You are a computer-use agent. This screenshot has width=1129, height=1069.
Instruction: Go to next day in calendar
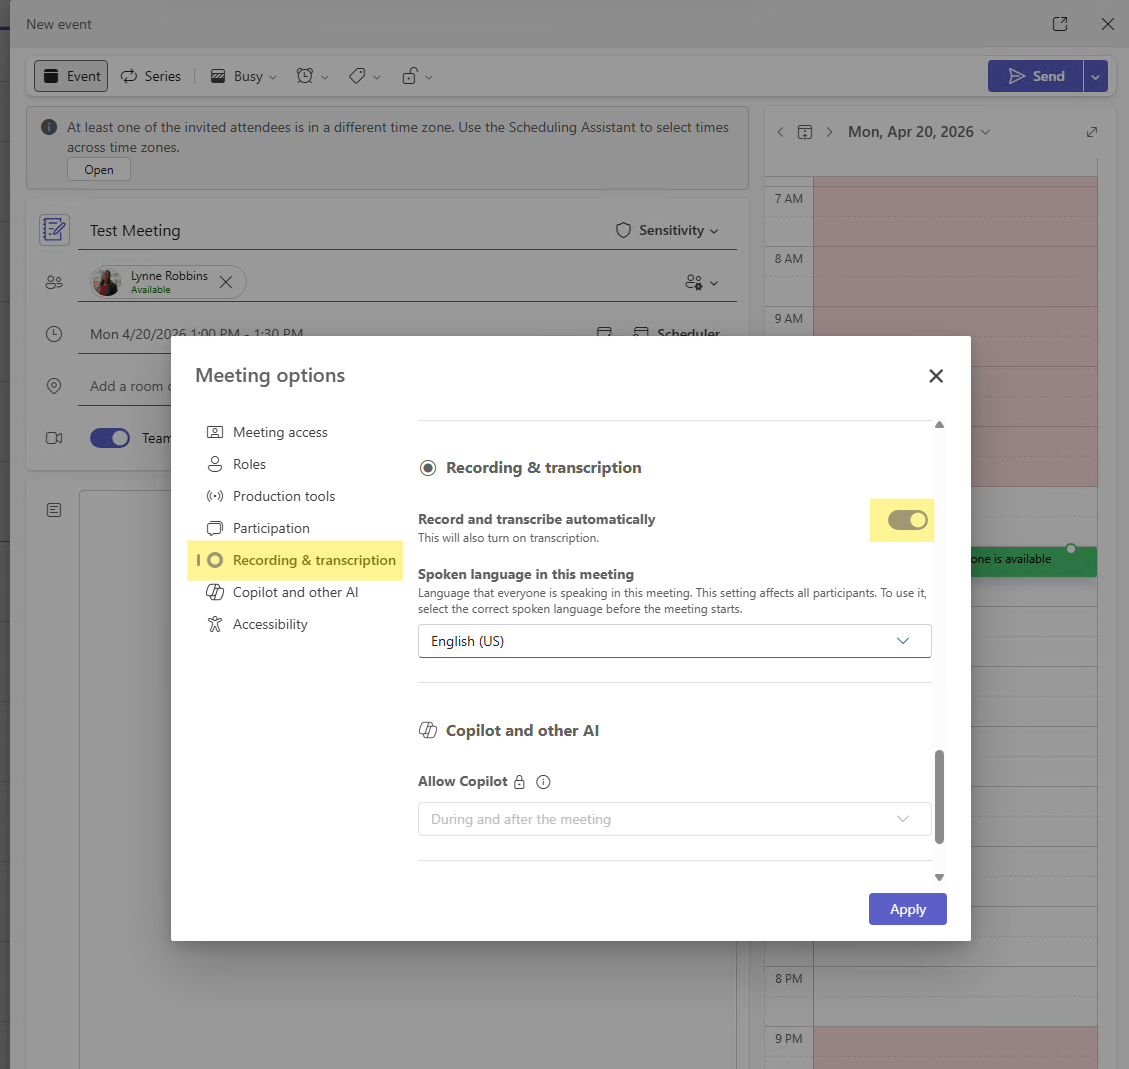point(829,132)
